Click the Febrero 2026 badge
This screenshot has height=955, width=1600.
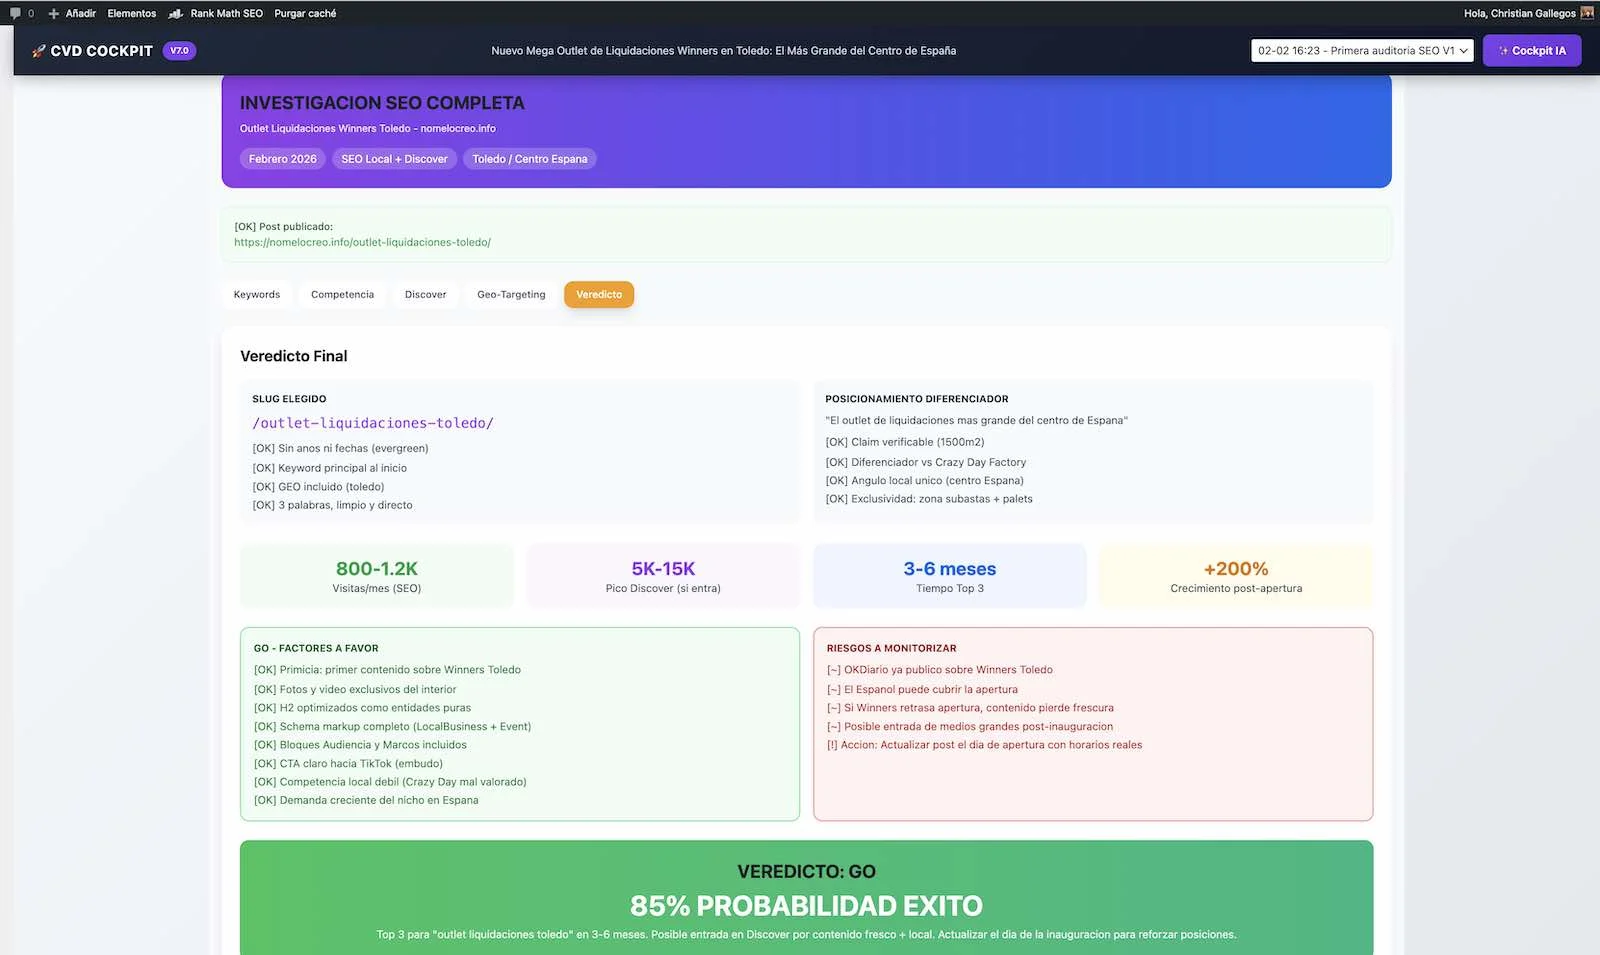click(x=282, y=158)
